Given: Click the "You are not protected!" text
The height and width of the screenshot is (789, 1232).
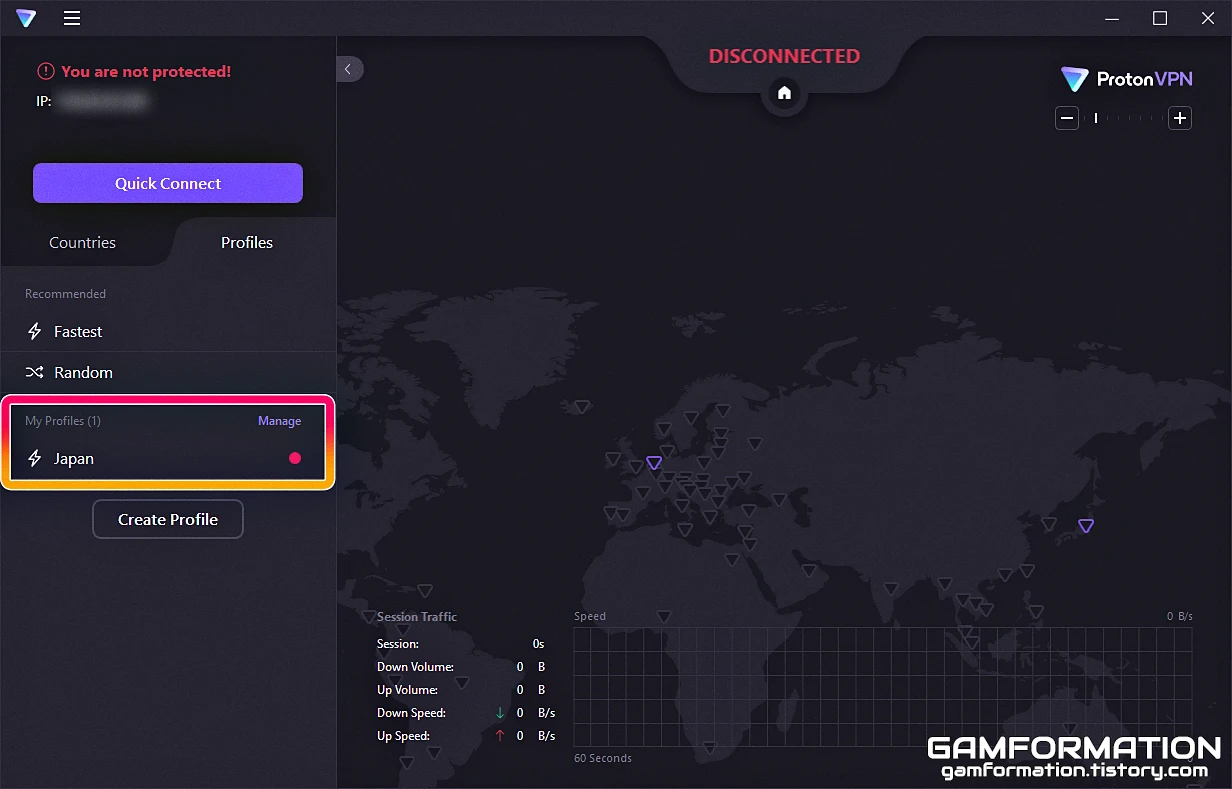Looking at the screenshot, I should click(x=146, y=71).
